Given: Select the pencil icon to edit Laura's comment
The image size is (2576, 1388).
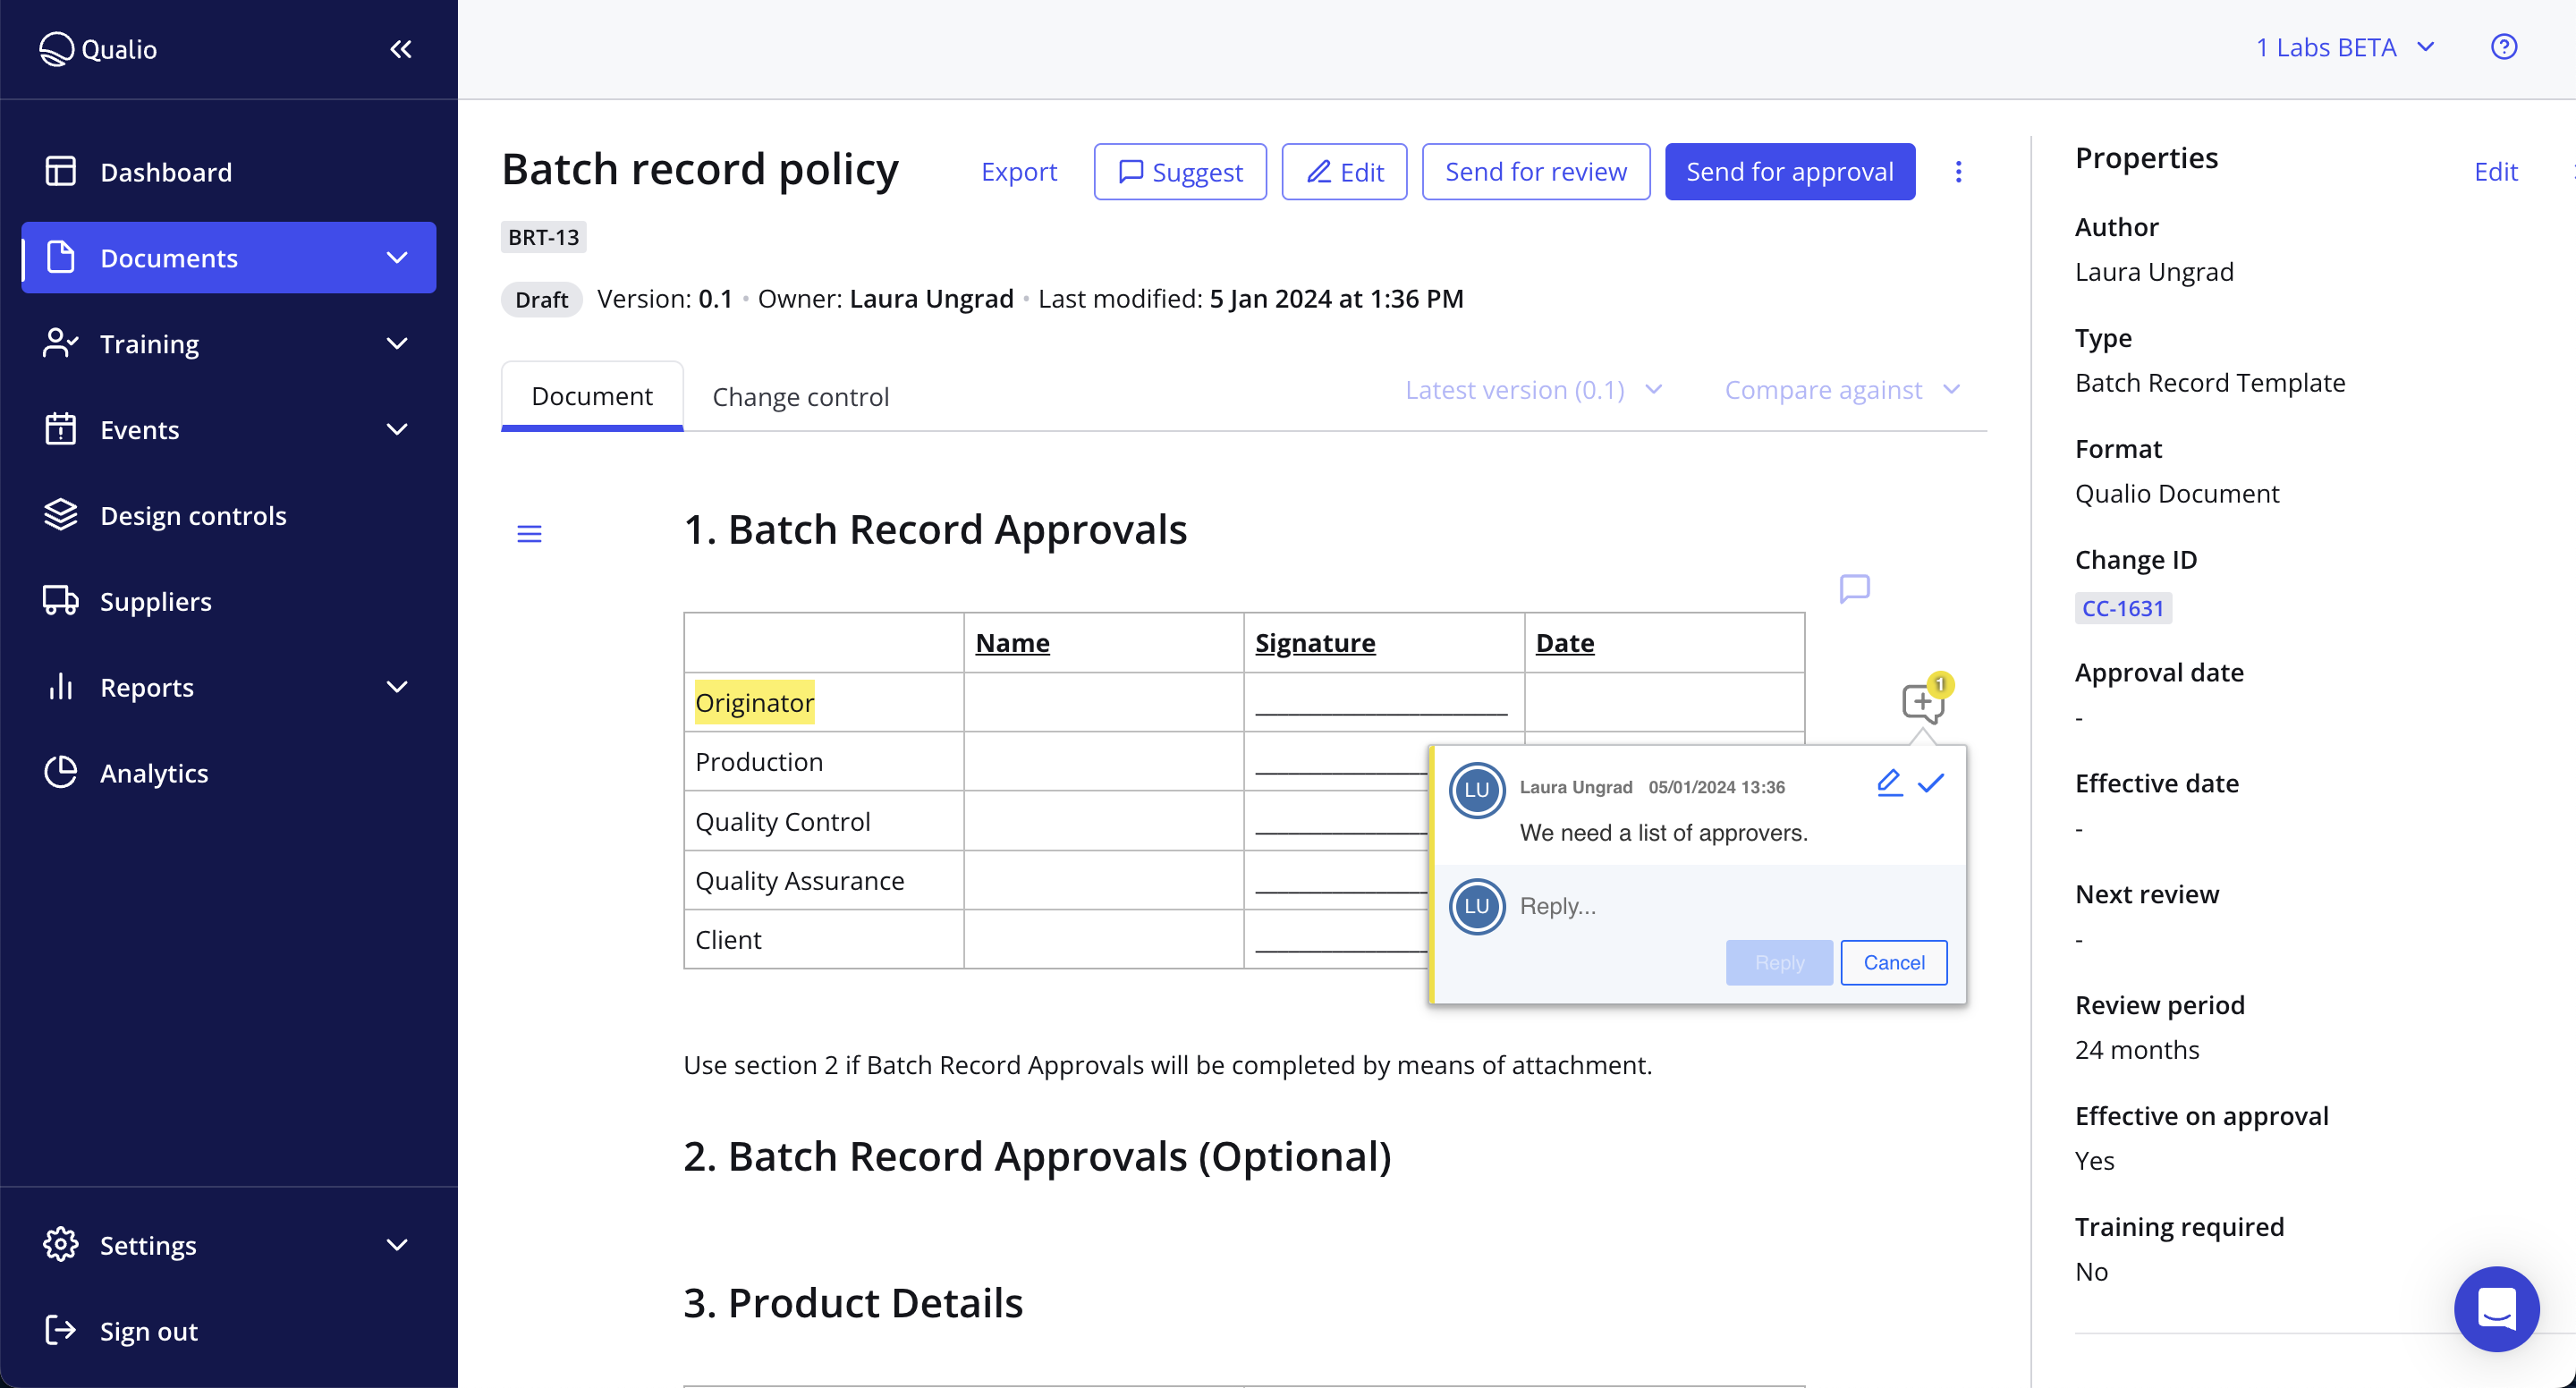Looking at the screenshot, I should pos(1889,785).
